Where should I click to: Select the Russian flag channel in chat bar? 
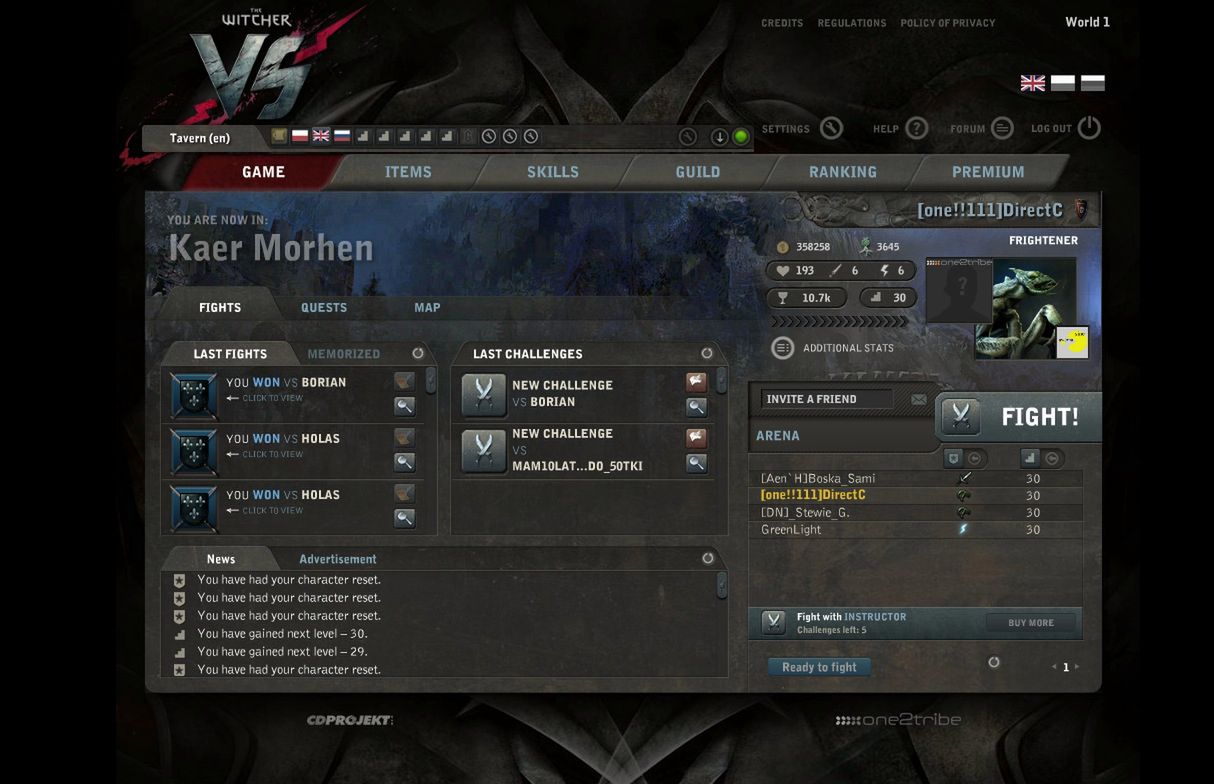click(x=342, y=136)
